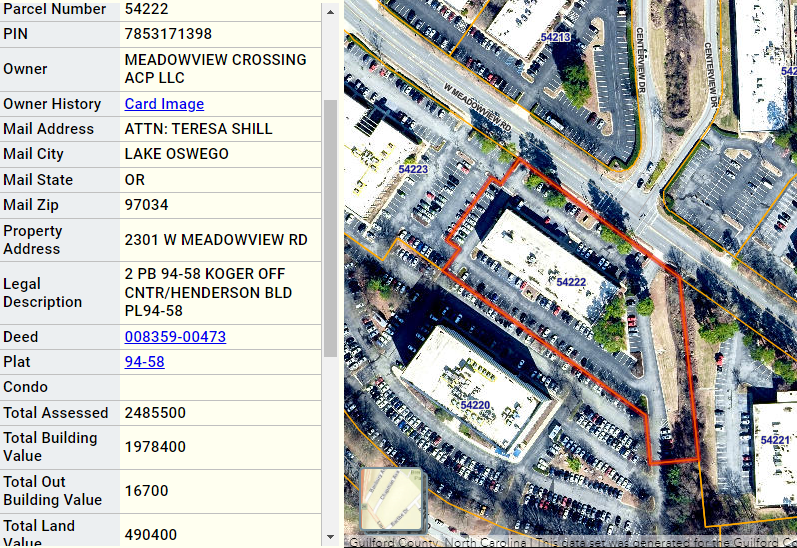Click owner name MEADOWVIEW CROSSING ACP LLC
This screenshot has height=548, width=797.
point(215,69)
